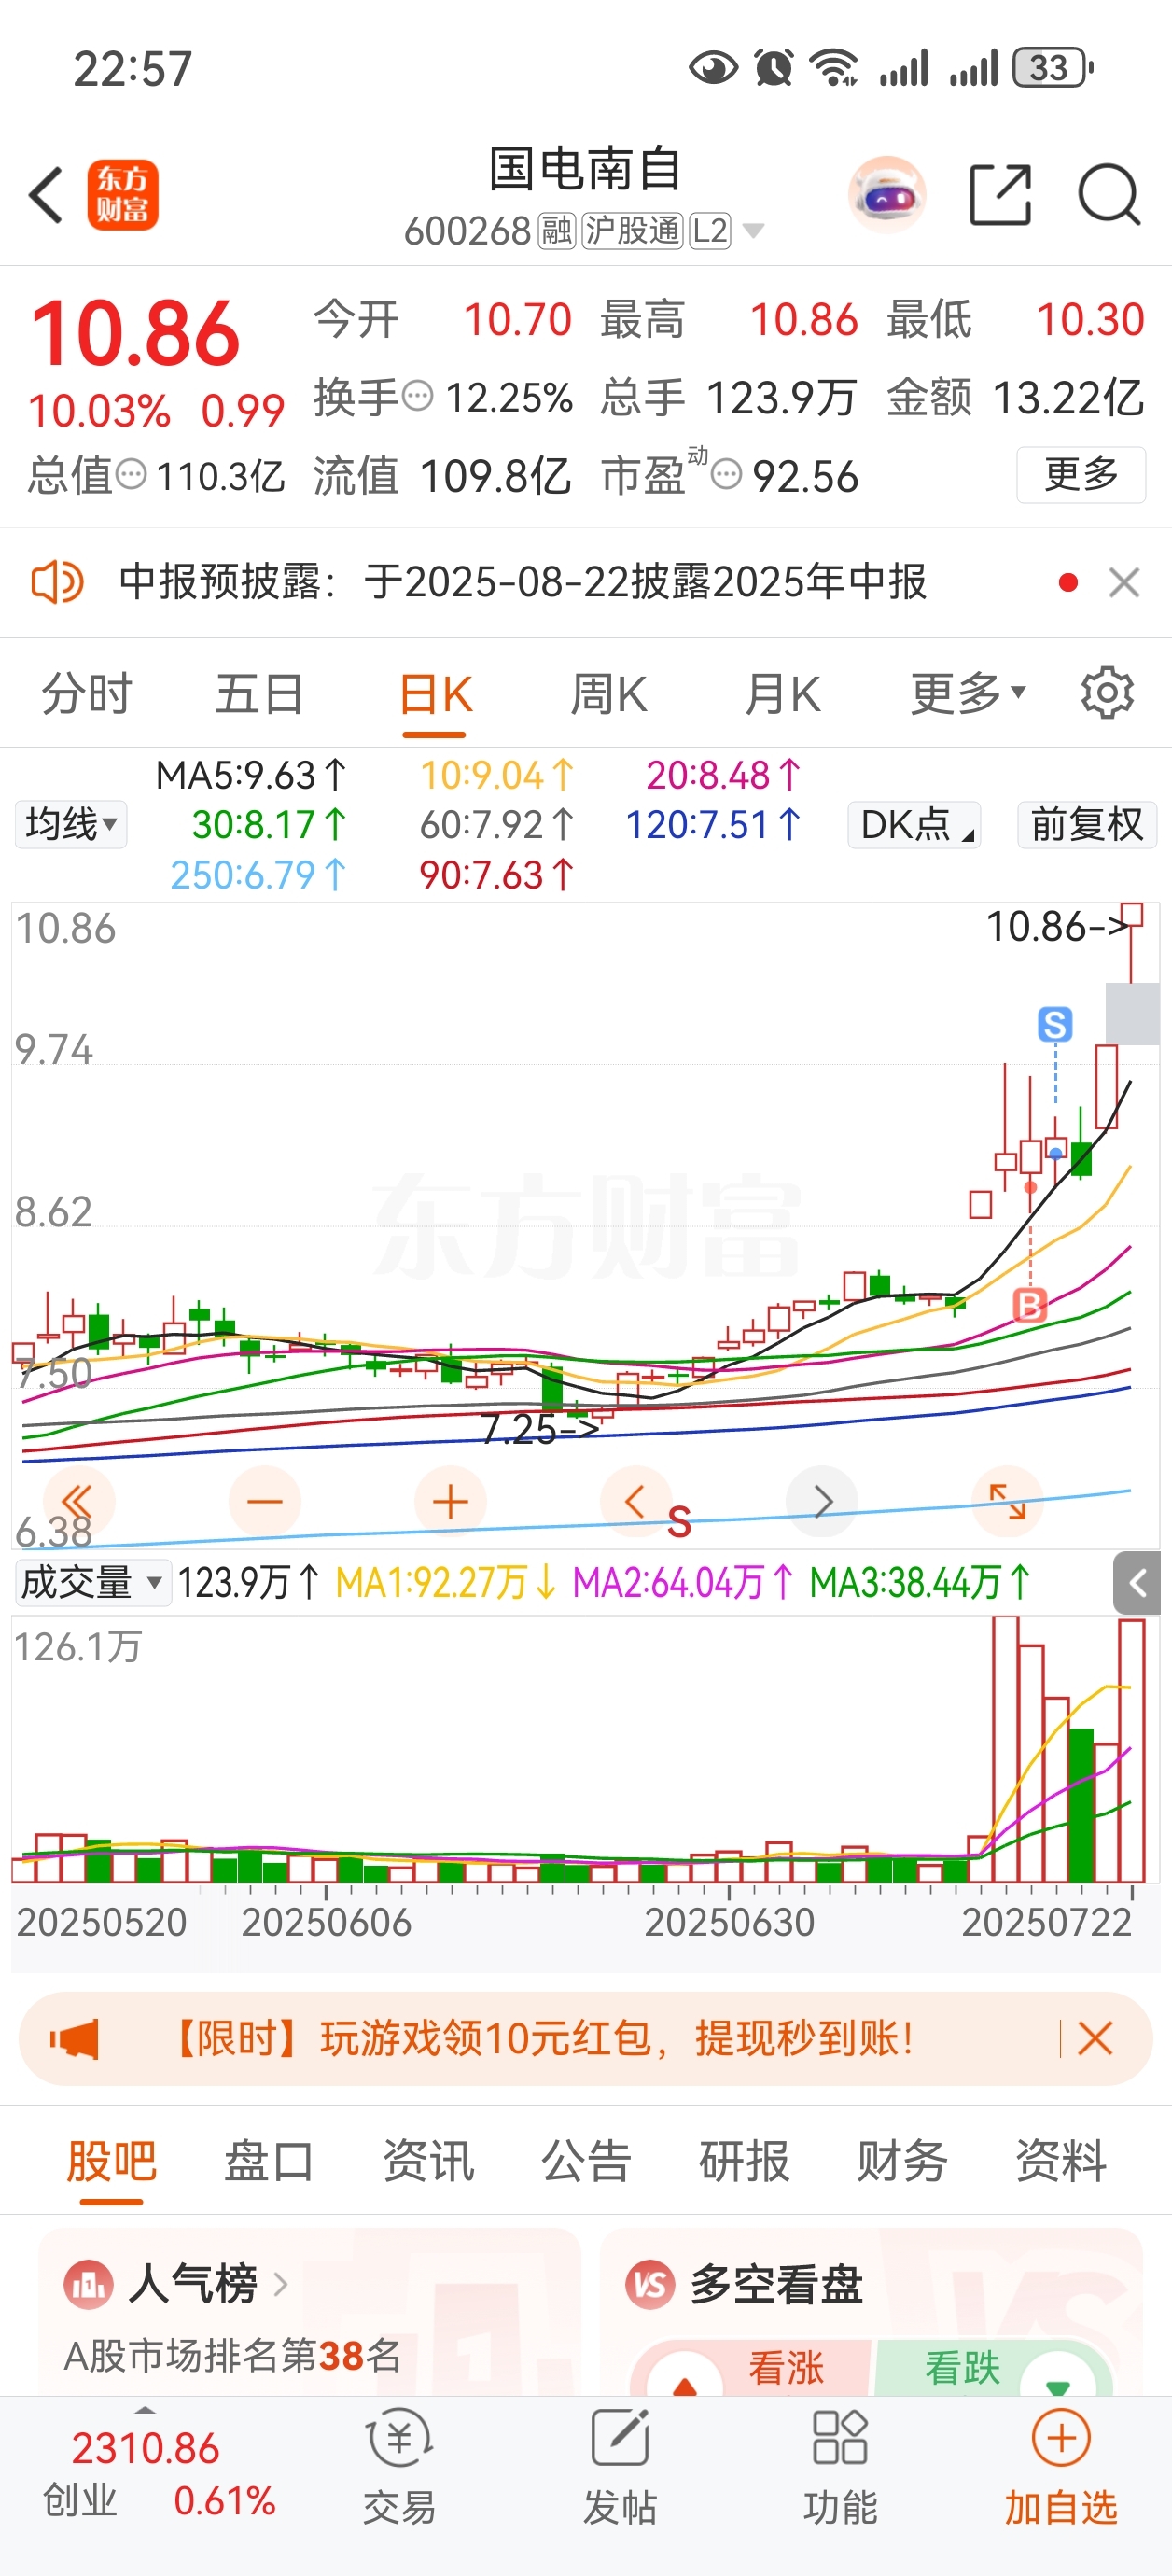Open the 前复权 adjustment selector
Image resolution: width=1172 pixels, height=2576 pixels.
pos(1087,825)
